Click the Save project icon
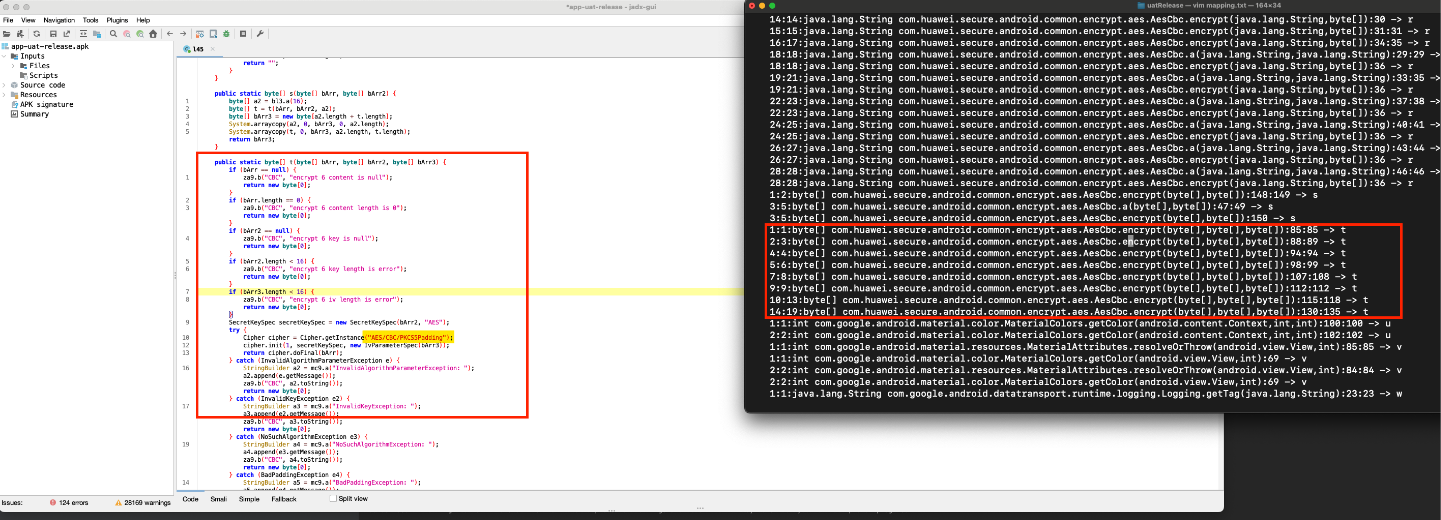The height and width of the screenshot is (520, 1441). tap(54, 33)
